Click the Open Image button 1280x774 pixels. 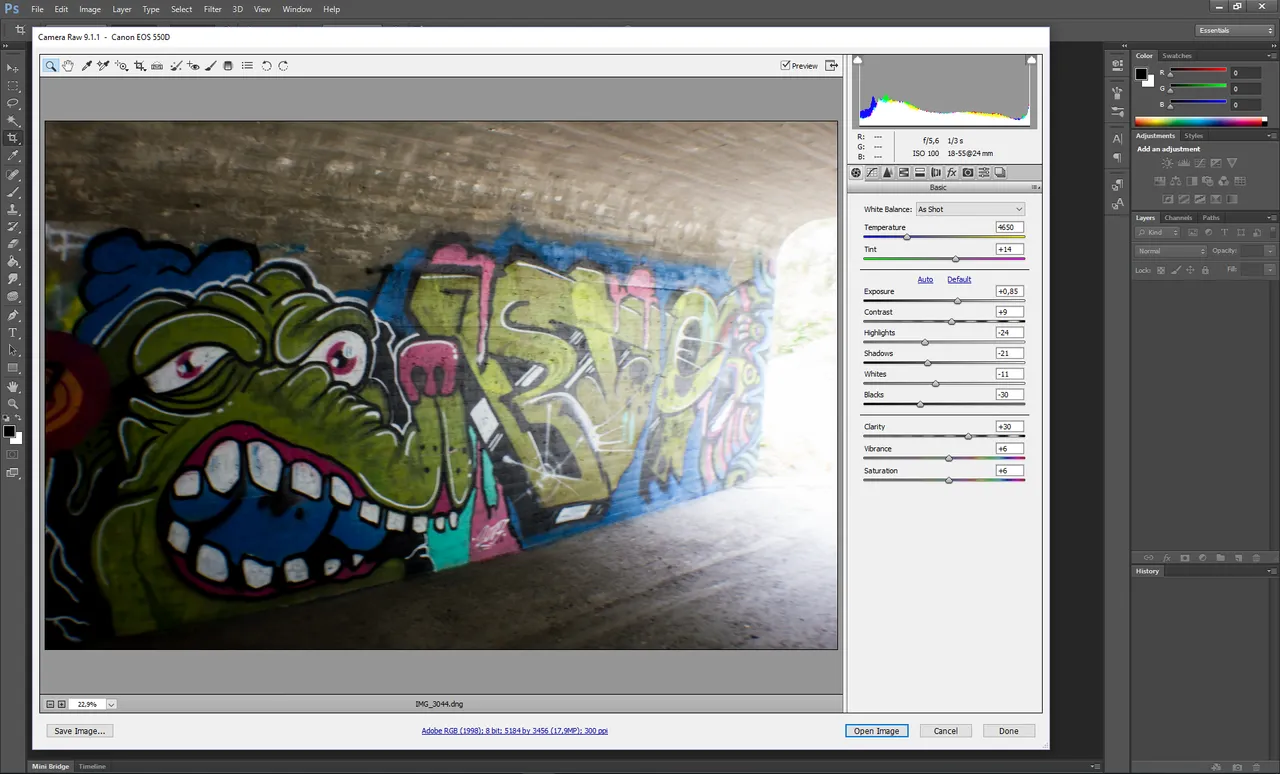click(876, 731)
